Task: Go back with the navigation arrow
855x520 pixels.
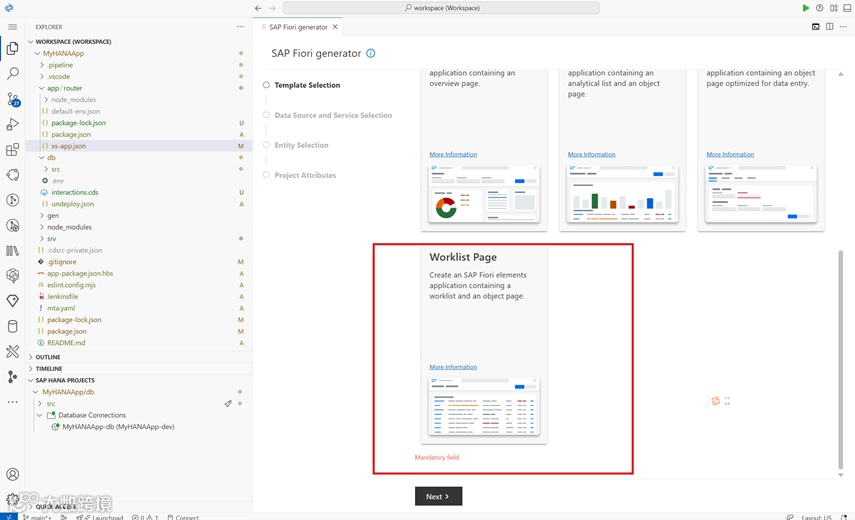Action: [x=258, y=8]
